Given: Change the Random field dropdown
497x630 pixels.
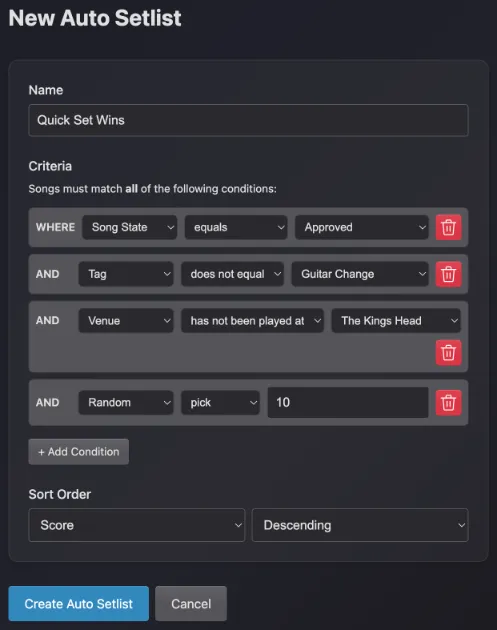Looking at the screenshot, I should (126, 403).
